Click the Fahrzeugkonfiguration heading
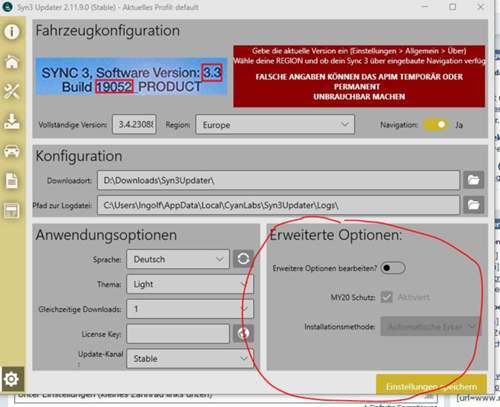Screen dimensions: 500x407 tap(108, 31)
